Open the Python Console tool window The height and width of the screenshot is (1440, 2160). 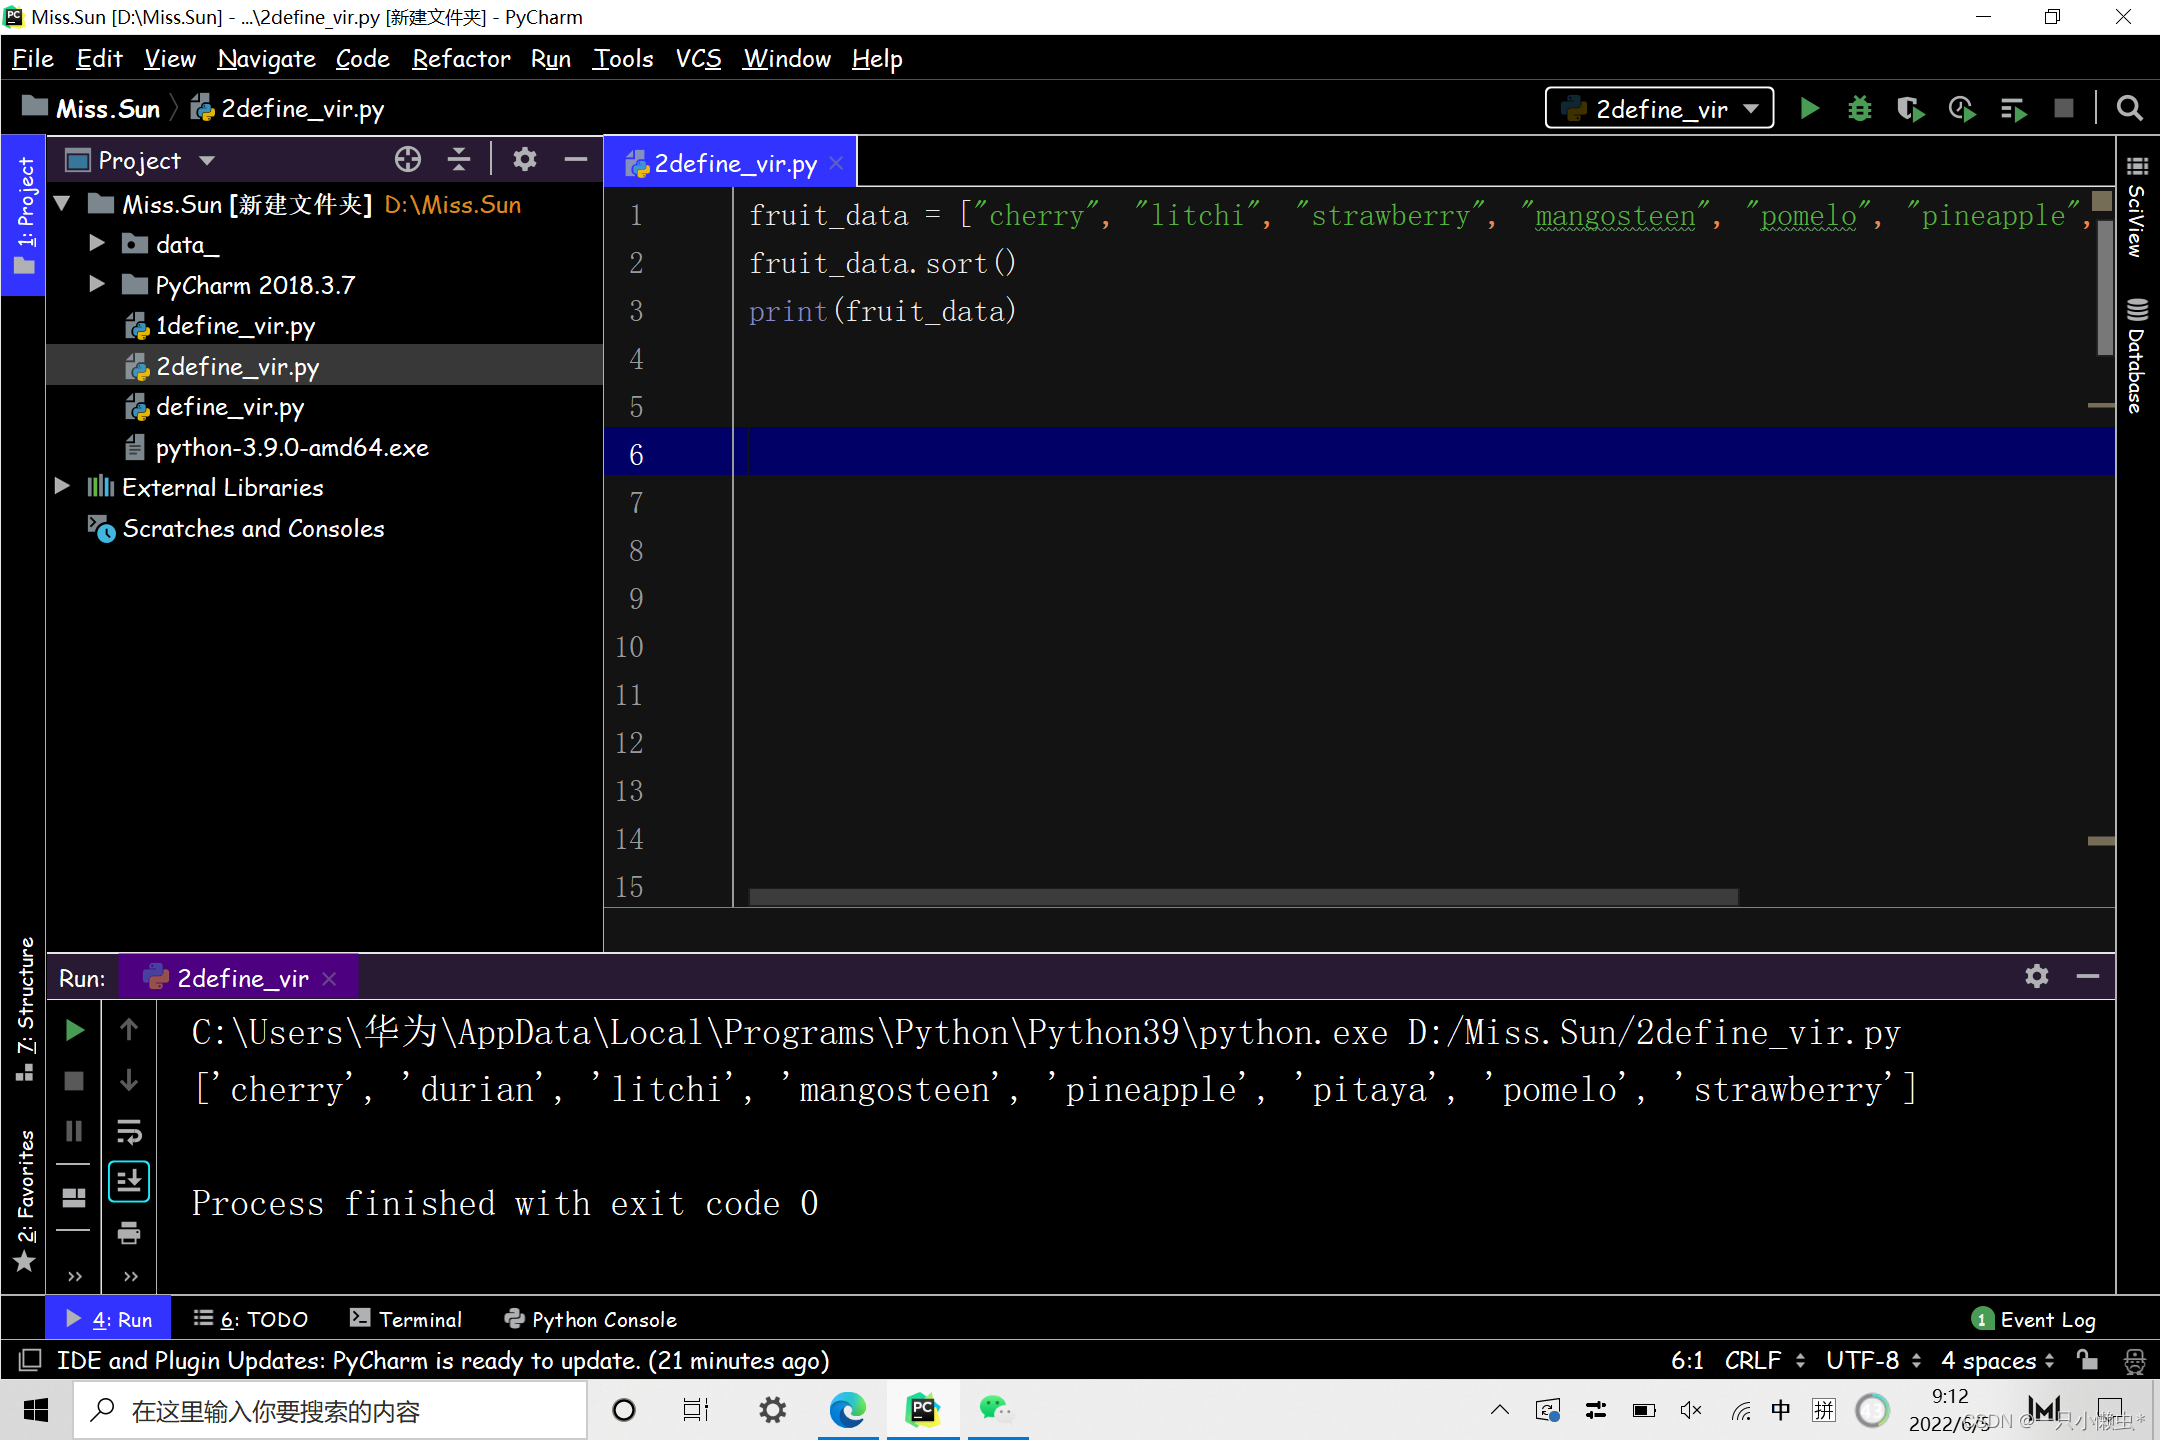pos(591,1319)
